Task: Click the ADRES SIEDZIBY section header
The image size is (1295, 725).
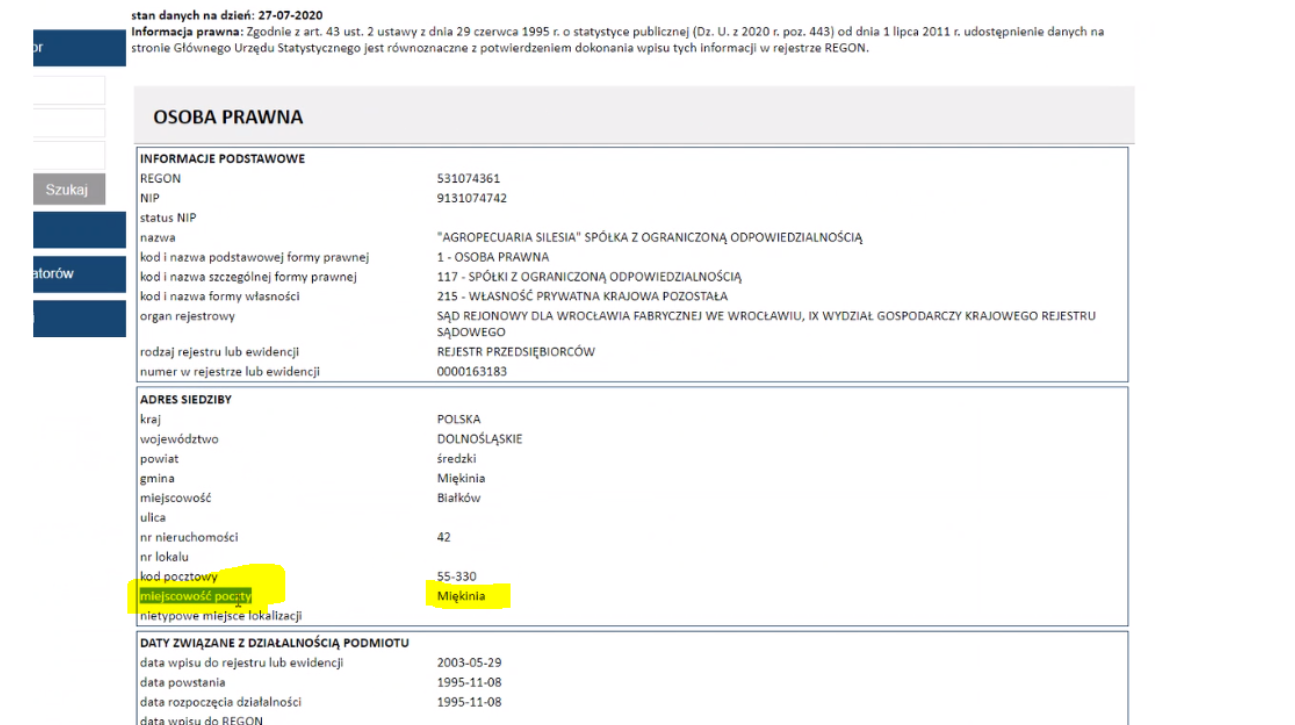Action: point(184,400)
